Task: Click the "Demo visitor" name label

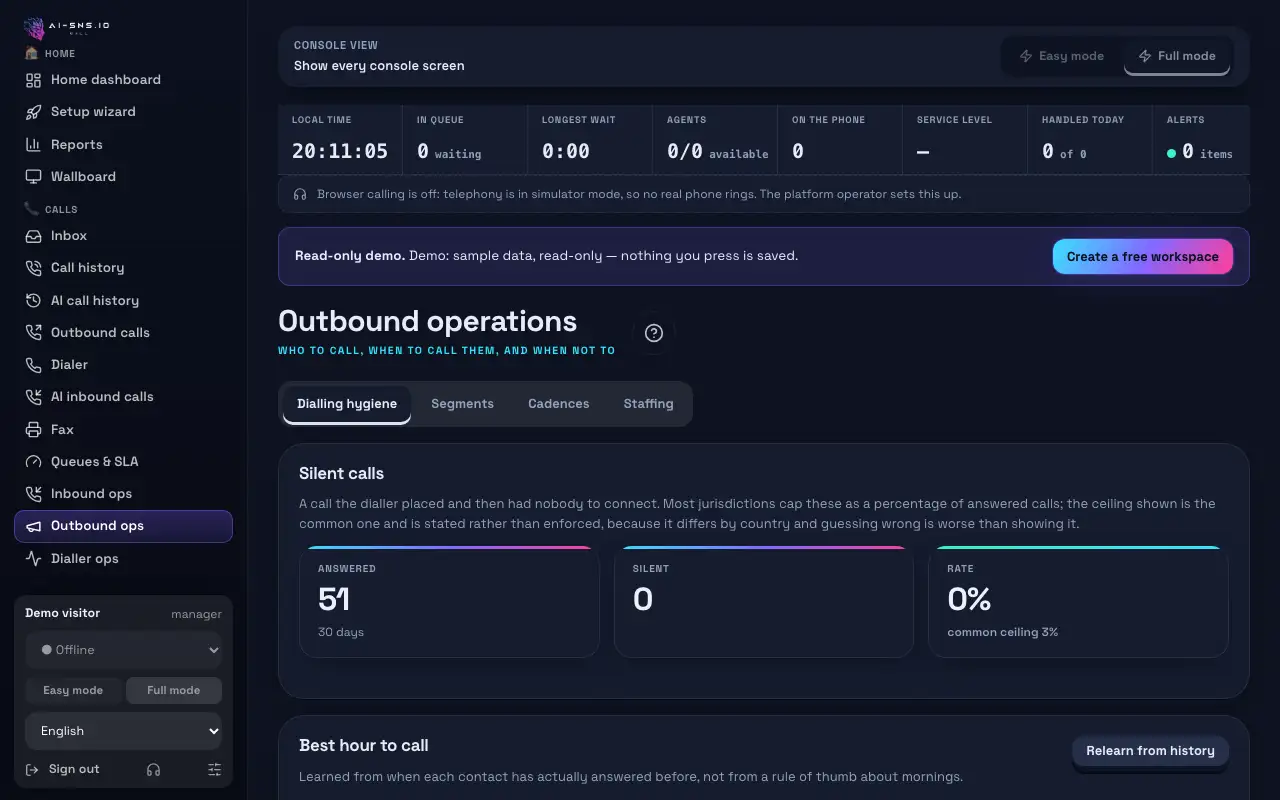Action: (62, 613)
